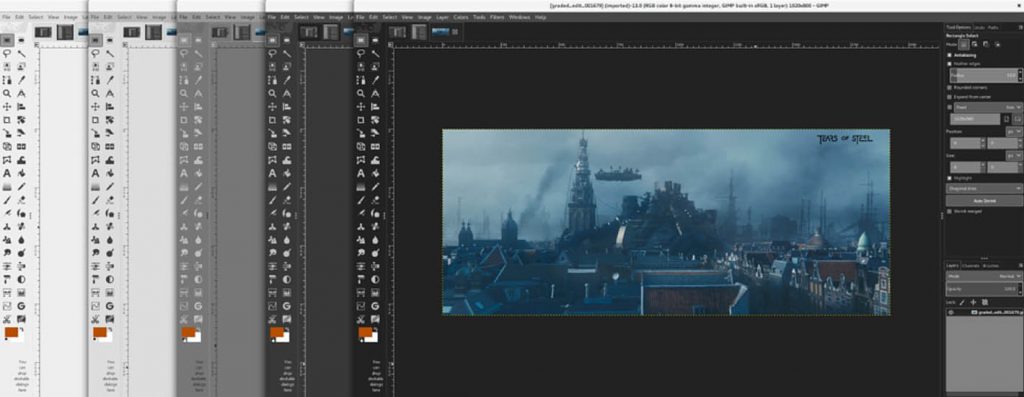The height and width of the screenshot is (397, 1024).
Task: Open the Filters menu
Action: (x=497, y=17)
